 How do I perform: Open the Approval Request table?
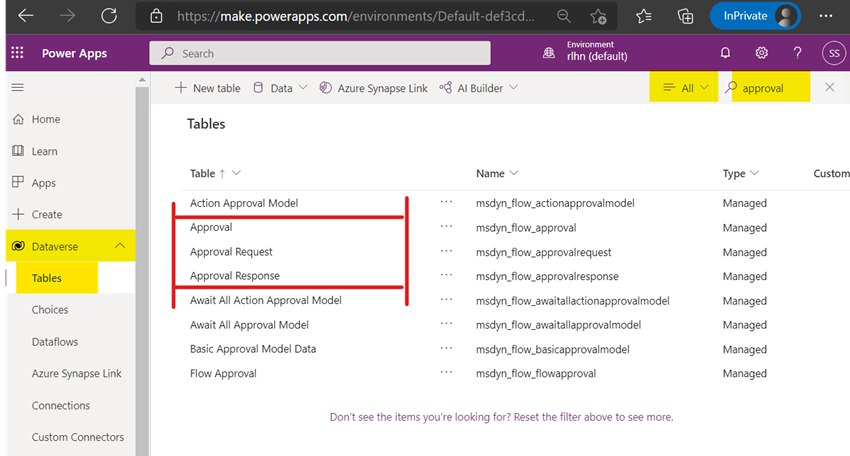coord(231,252)
